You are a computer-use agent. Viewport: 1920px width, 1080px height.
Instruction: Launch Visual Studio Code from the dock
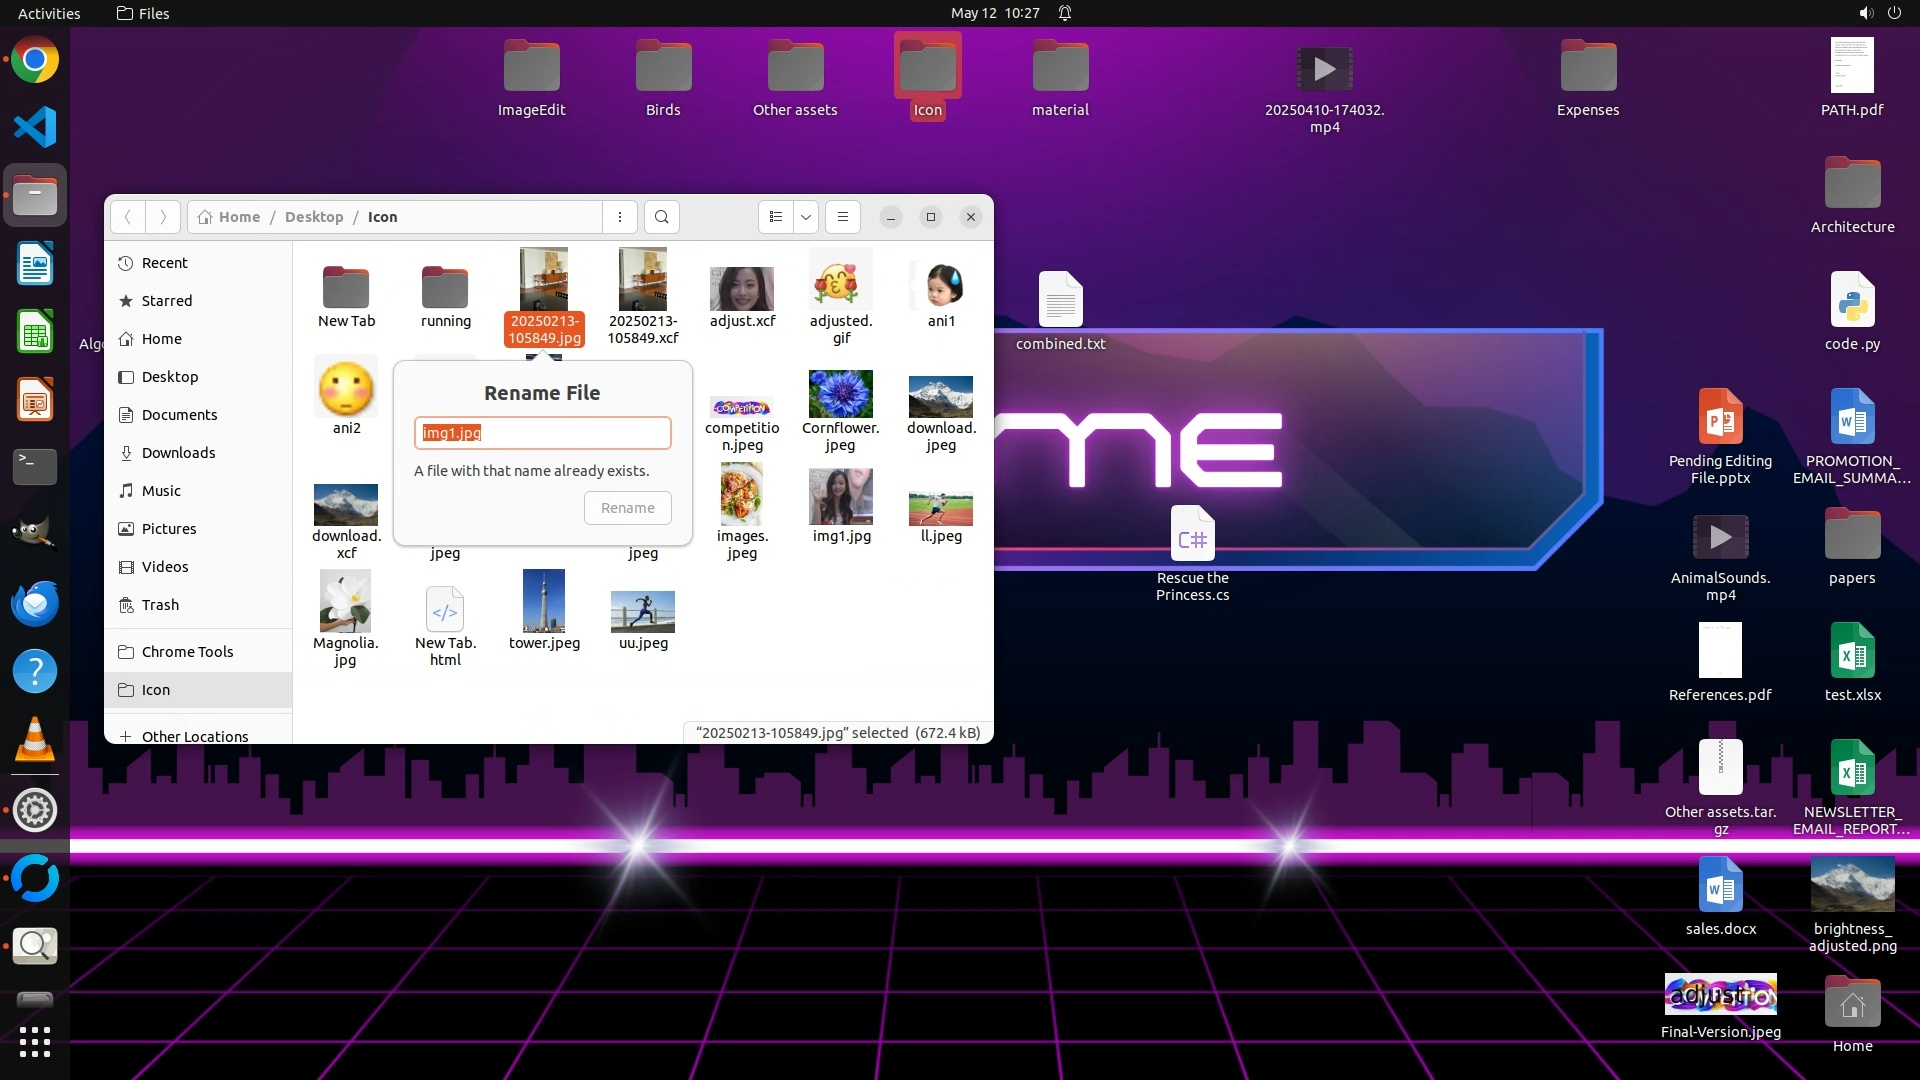point(35,127)
